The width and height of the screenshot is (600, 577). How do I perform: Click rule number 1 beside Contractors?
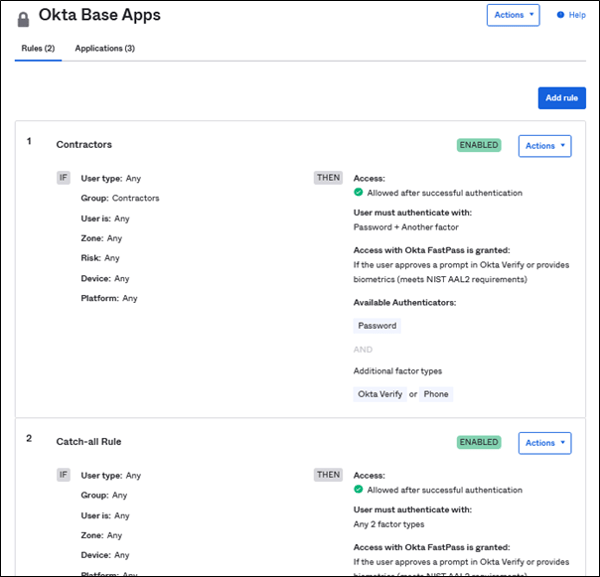29,141
